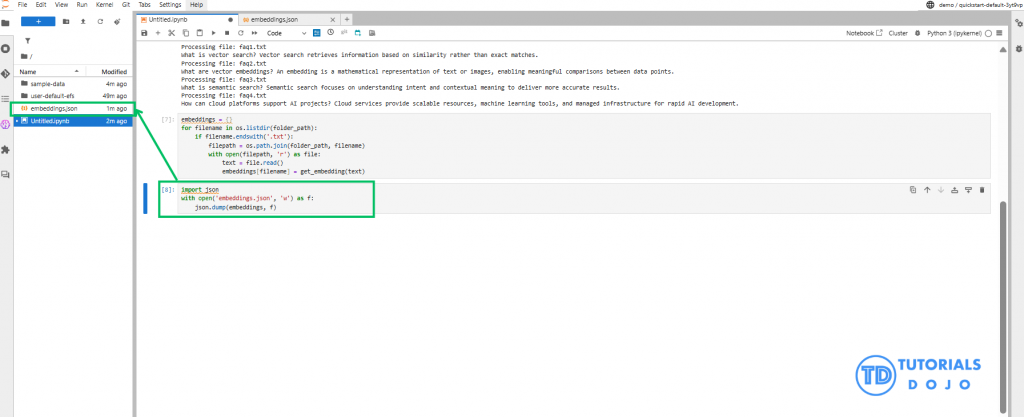1024x417 pixels.
Task: Open the Git panel in the left sidebar
Action: [x=6, y=74]
